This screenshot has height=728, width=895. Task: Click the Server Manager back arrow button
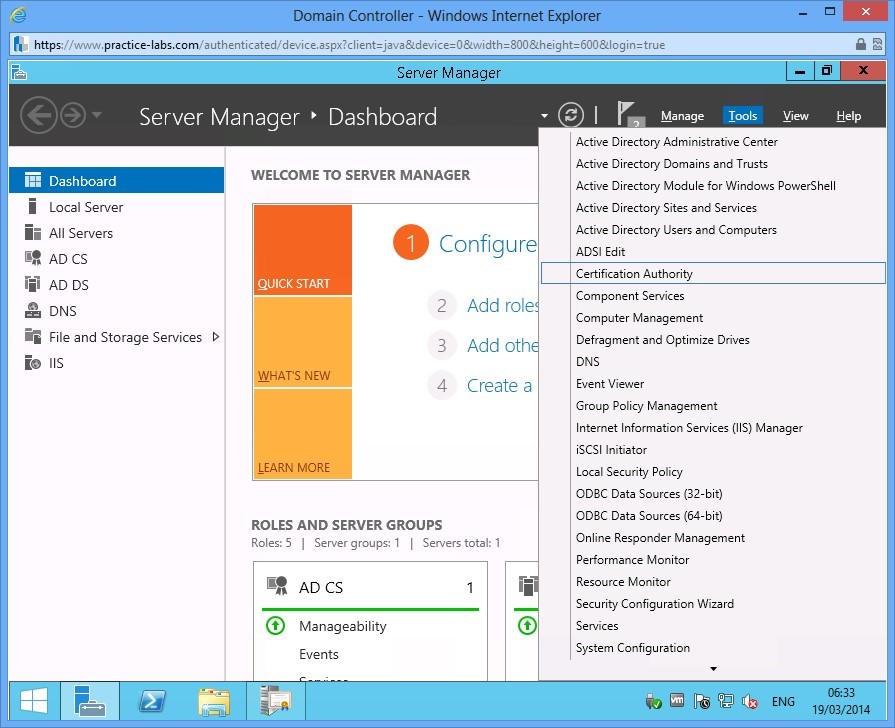pyautogui.click(x=38, y=115)
